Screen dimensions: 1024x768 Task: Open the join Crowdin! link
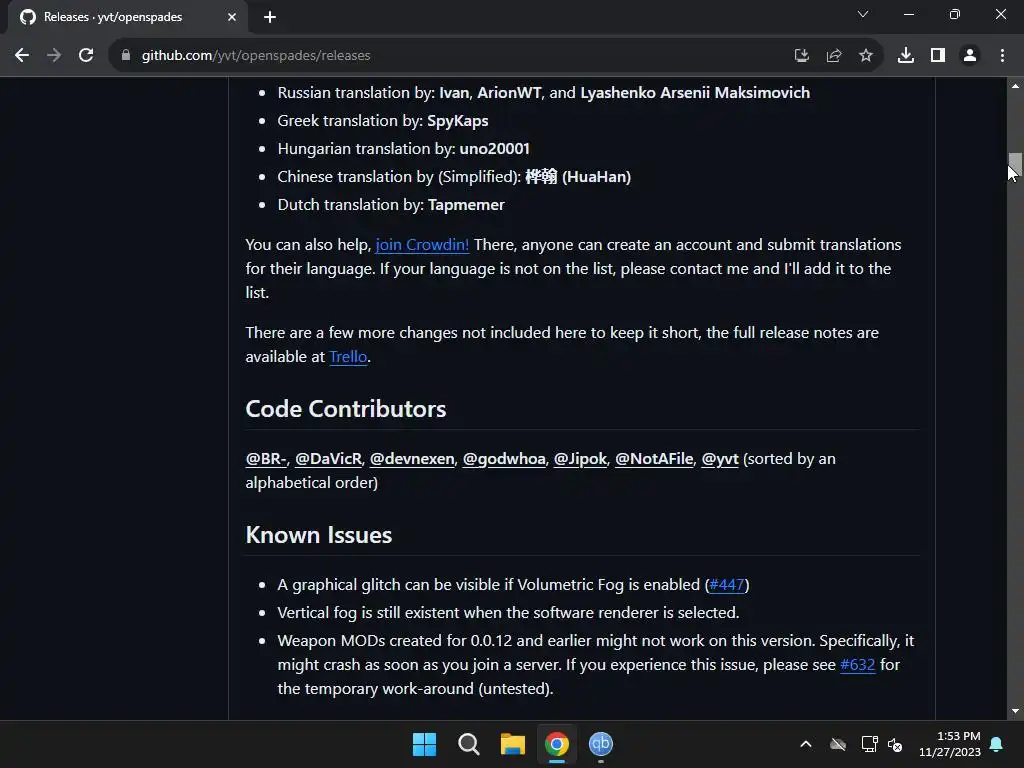[422, 245]
